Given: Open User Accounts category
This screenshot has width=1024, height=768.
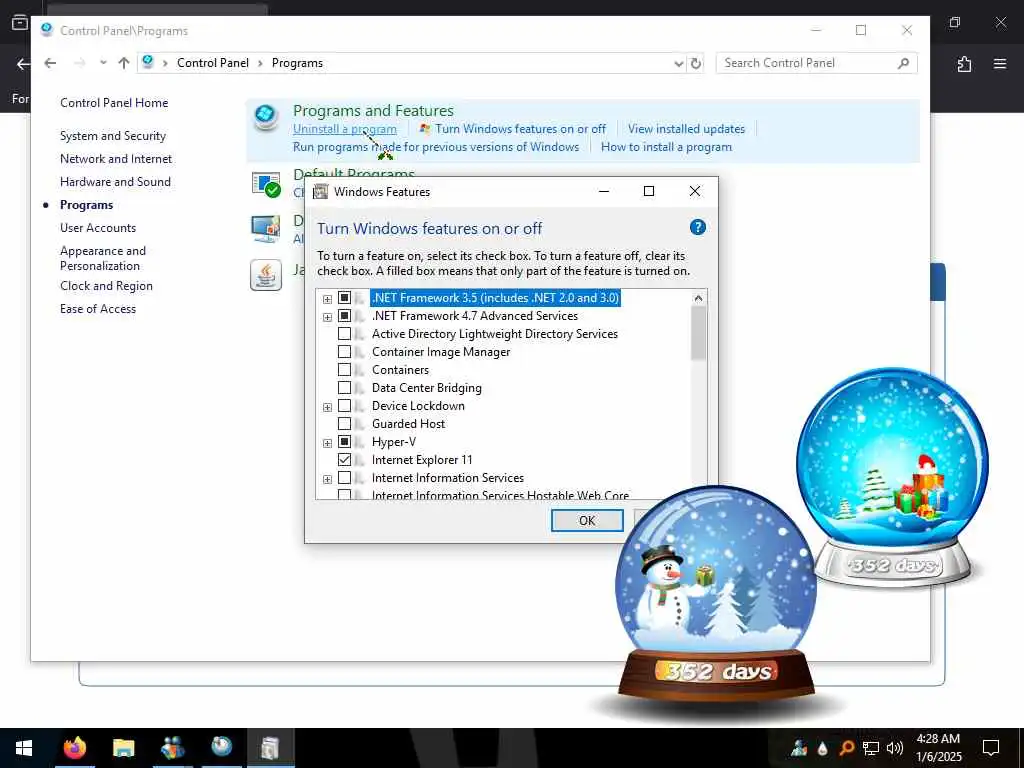Looking at the screenshot, I should pos(98,228).
